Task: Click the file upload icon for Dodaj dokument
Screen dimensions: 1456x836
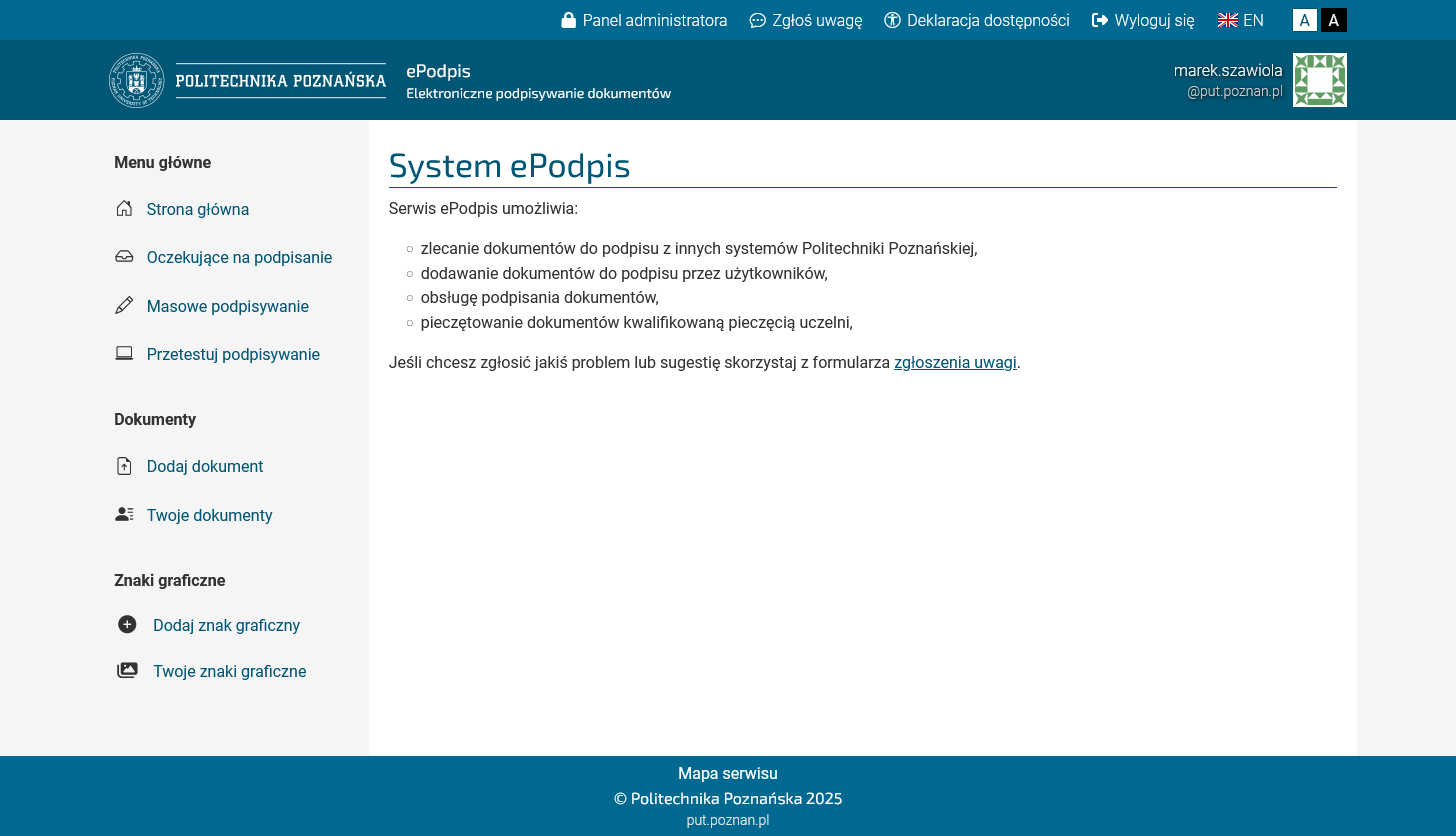Action: (124, 466)
